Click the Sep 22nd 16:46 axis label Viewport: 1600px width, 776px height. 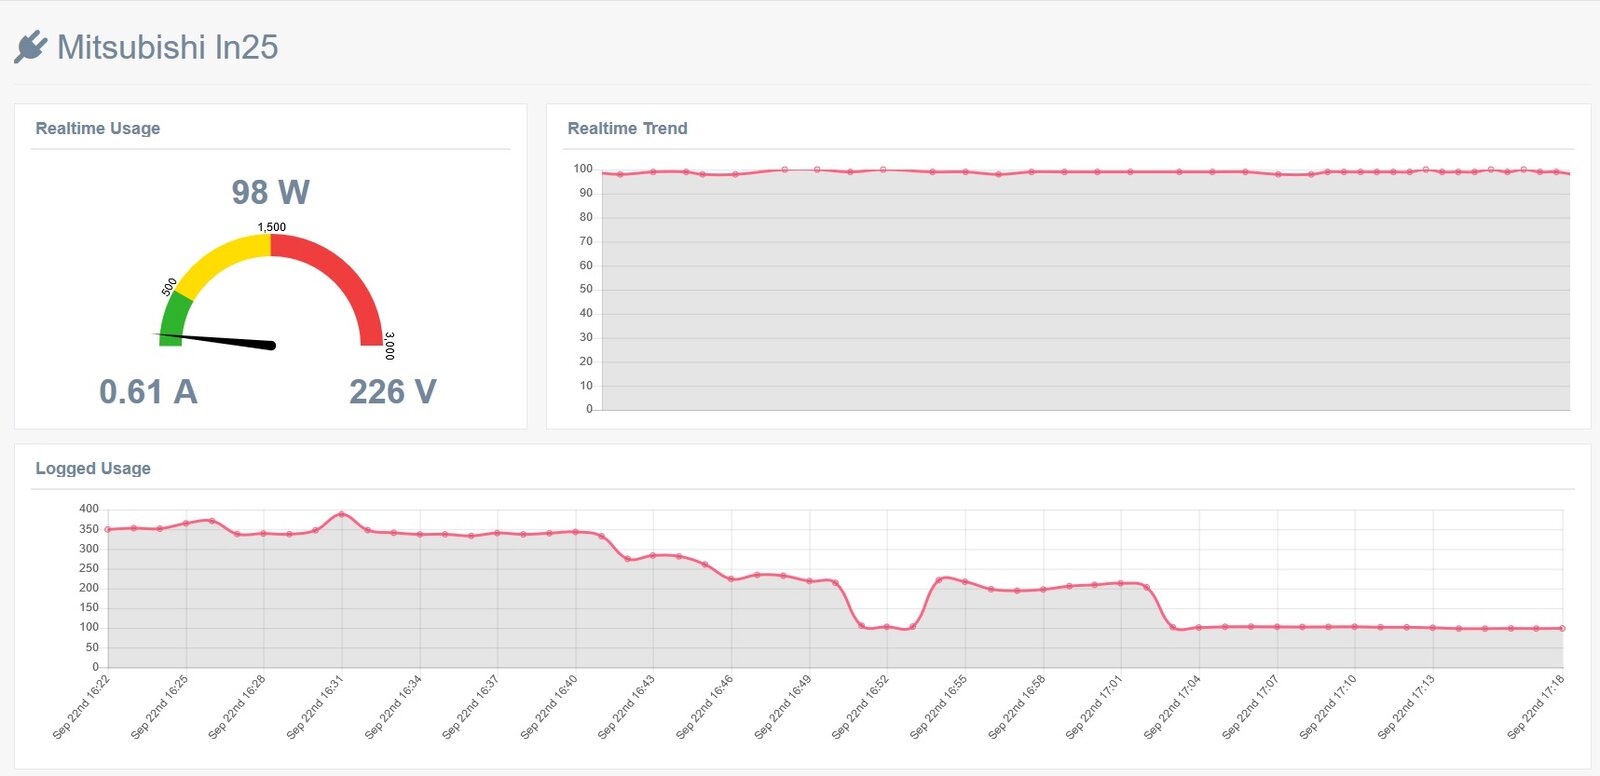tap(706, 707)
